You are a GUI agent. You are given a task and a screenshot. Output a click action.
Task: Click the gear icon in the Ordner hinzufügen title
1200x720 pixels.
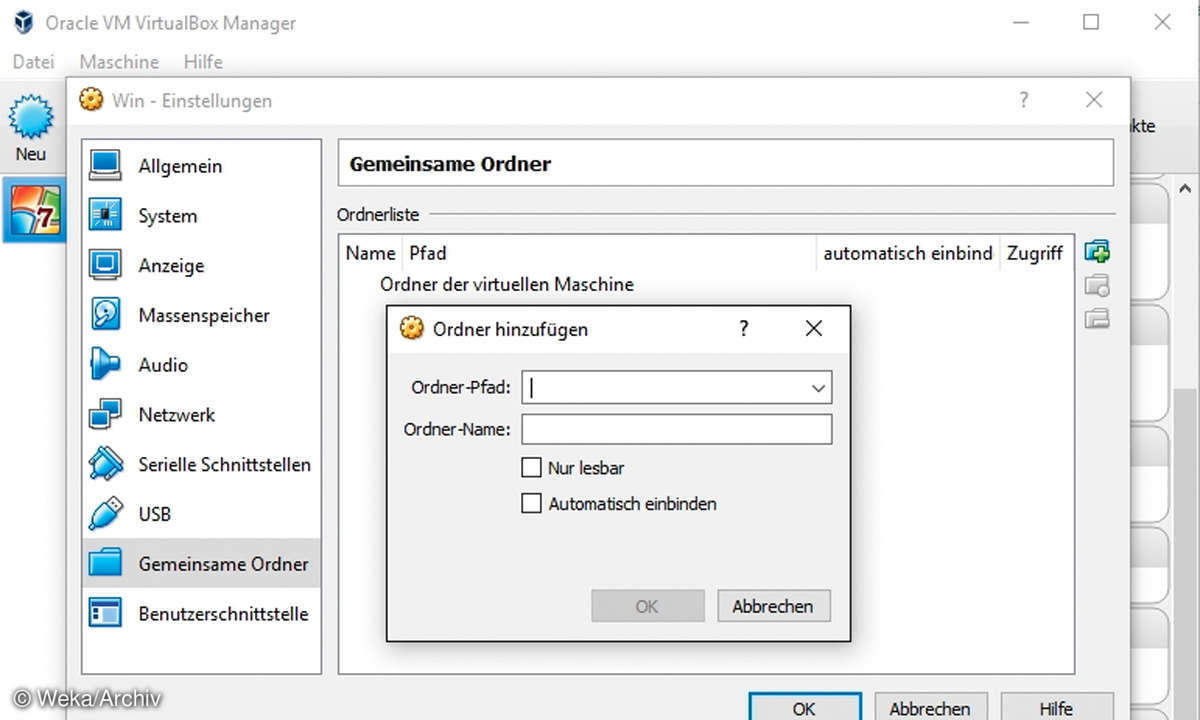pos(411,328)
